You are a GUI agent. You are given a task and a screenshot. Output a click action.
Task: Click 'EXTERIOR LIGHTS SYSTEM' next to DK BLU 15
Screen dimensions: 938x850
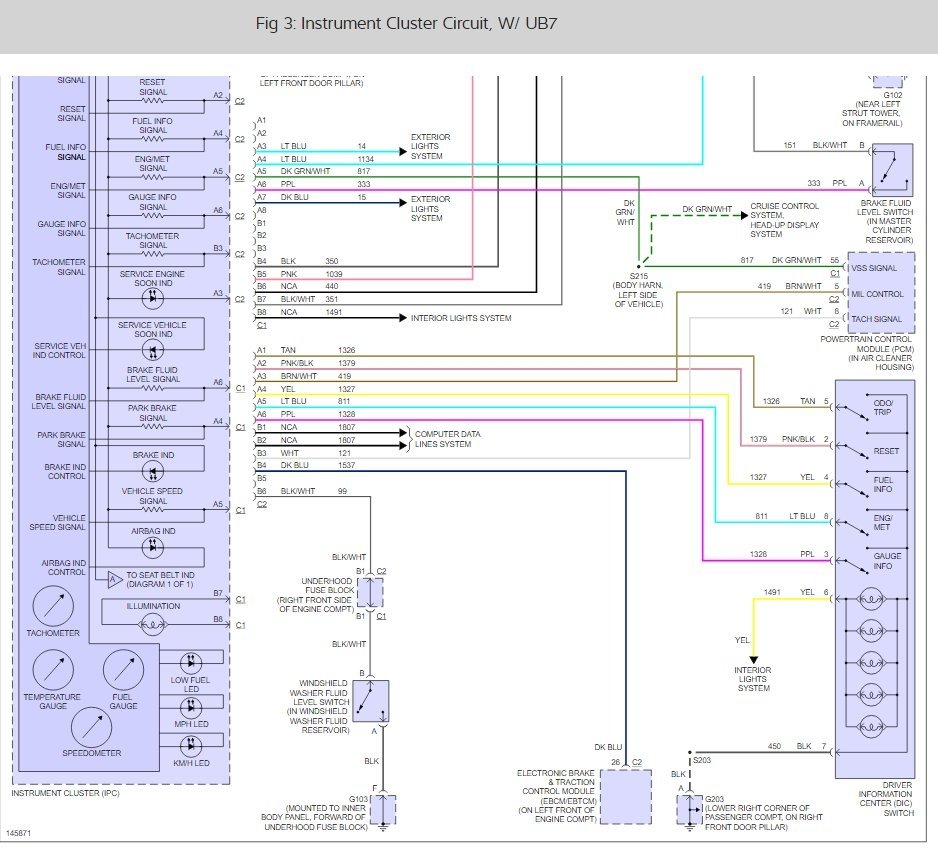click(x=430, y=209)
